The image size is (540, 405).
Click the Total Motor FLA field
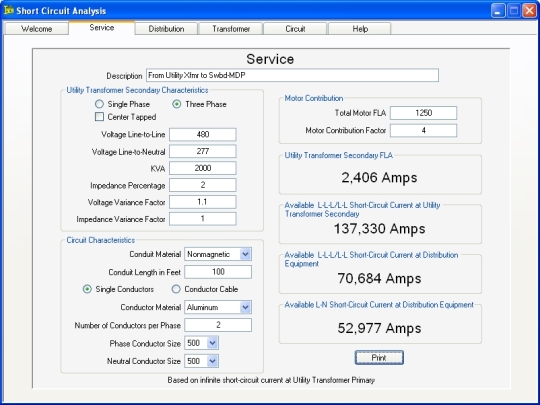coord(424,113)
